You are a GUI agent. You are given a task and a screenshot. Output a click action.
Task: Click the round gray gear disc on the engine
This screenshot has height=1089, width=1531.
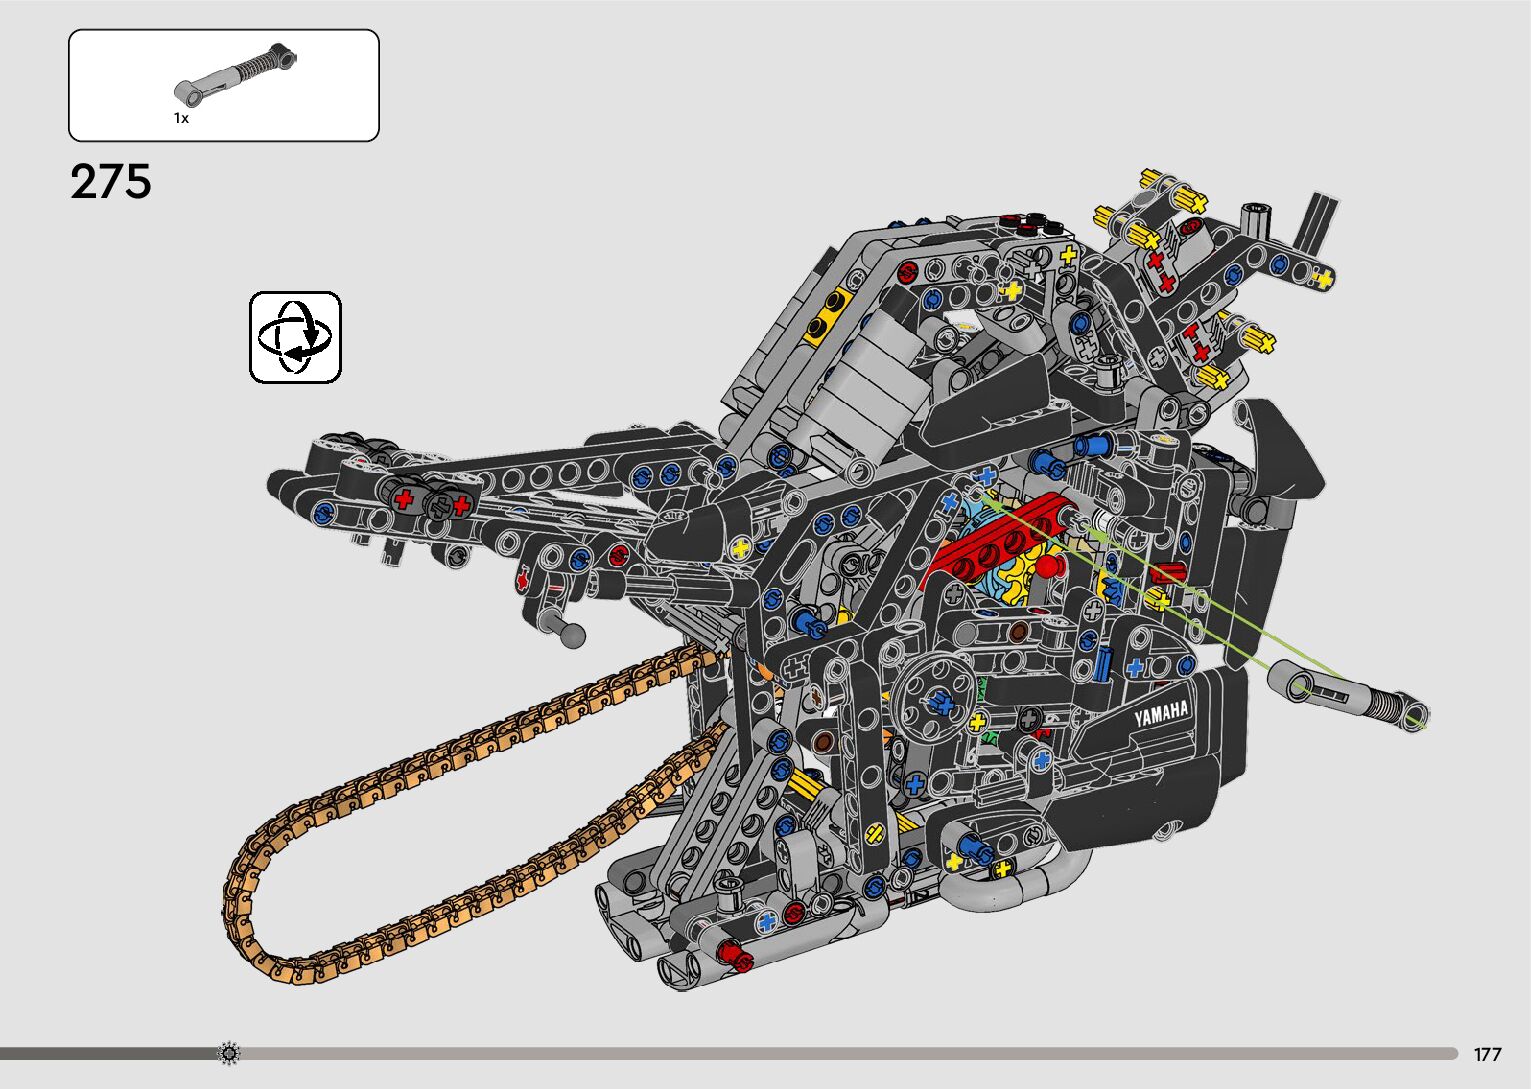coord(932,692)
